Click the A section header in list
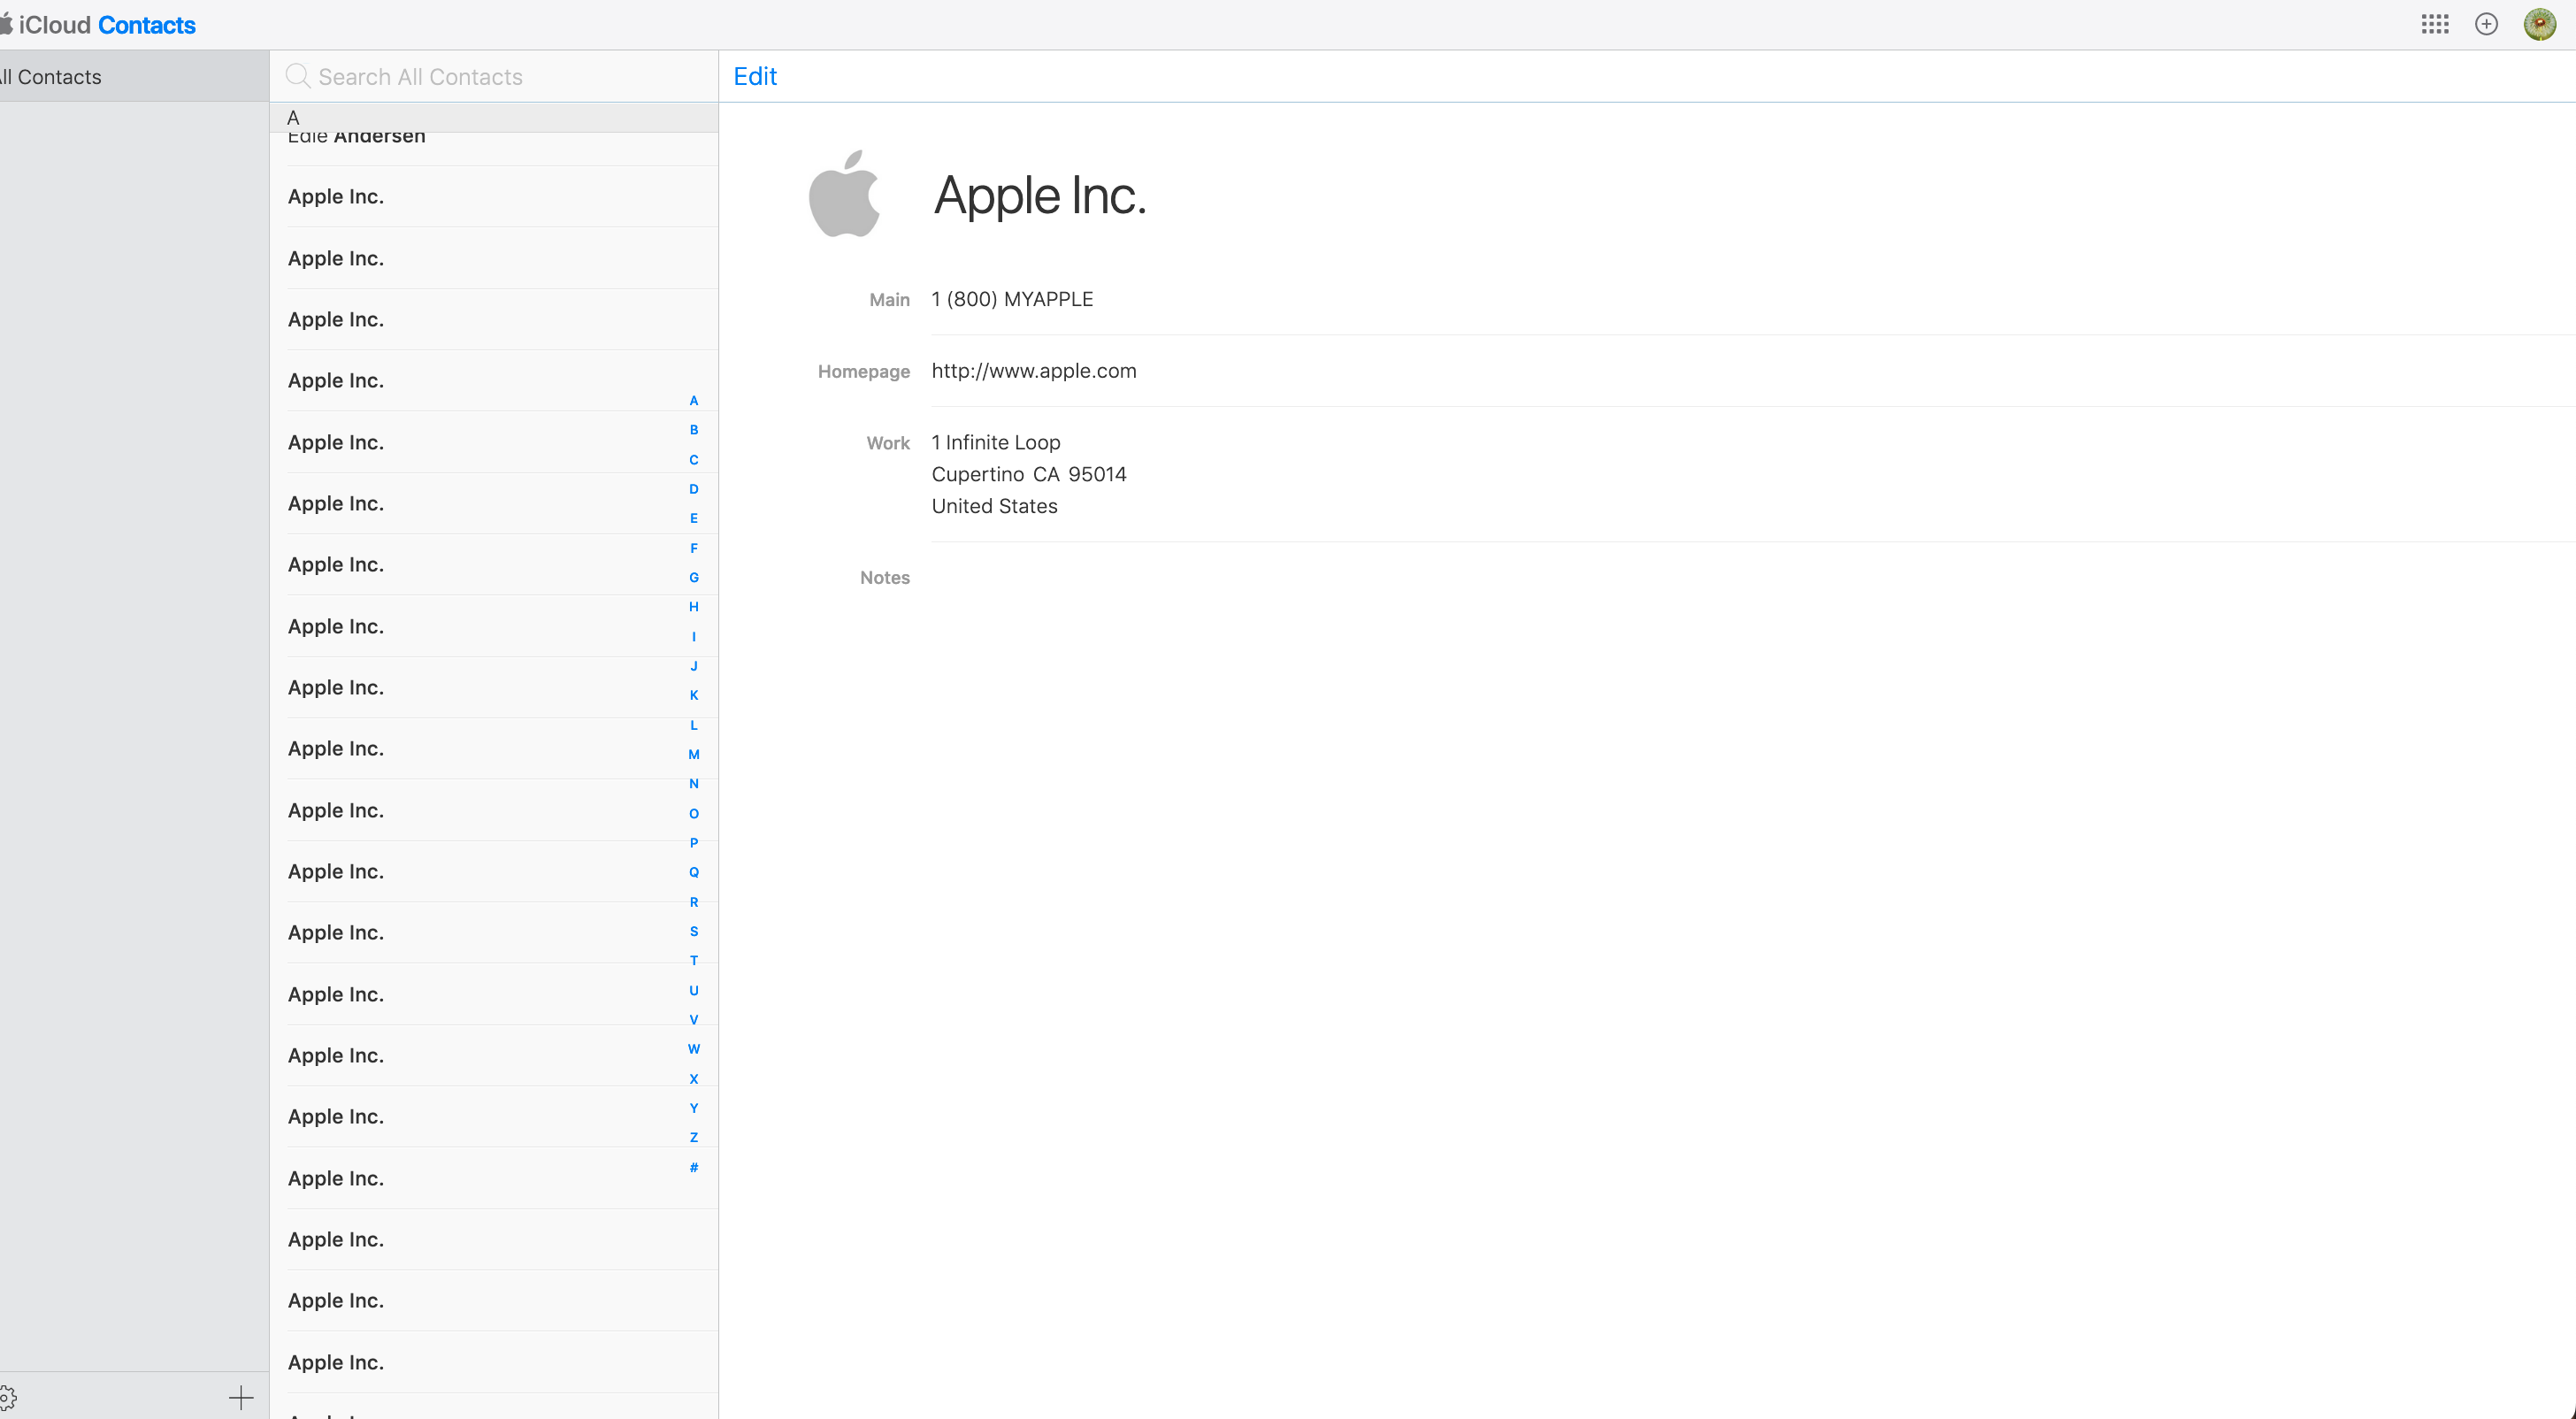The height and width of the screenshot is (1419, 2576). (x=494, y=117)
